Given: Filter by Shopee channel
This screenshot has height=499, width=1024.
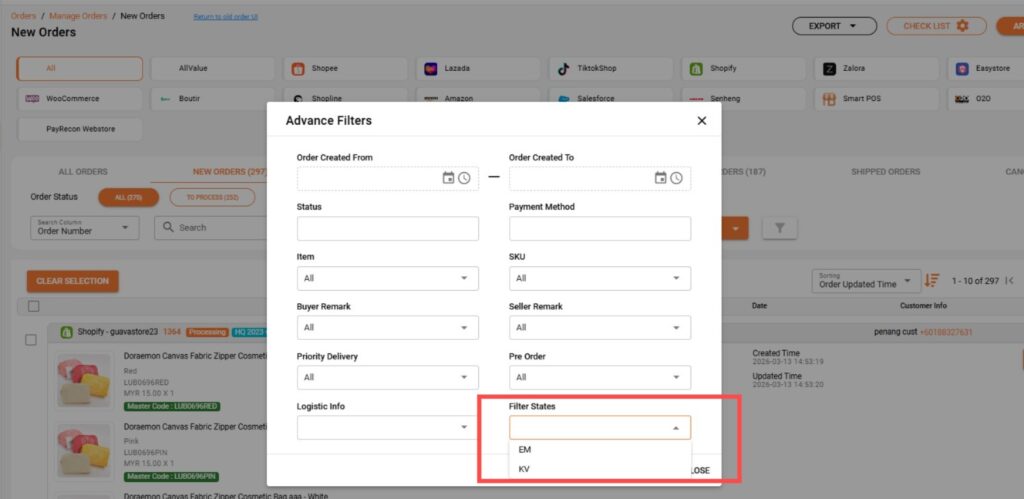Looking at the screenshot, I should [345, 69].
